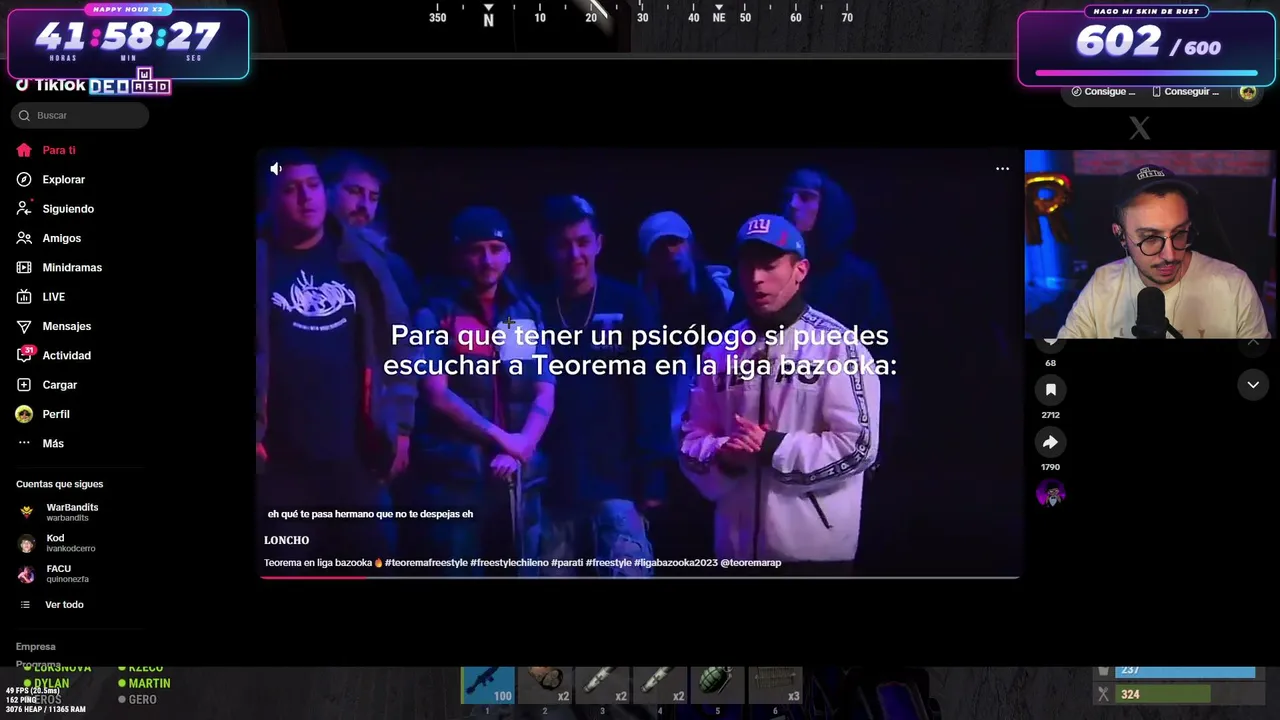This screenshot has height=720, width=1280.
Task: Click the 602 / 600 goal progress bar
Action: pyautogui.click(x=1147, y=73)
